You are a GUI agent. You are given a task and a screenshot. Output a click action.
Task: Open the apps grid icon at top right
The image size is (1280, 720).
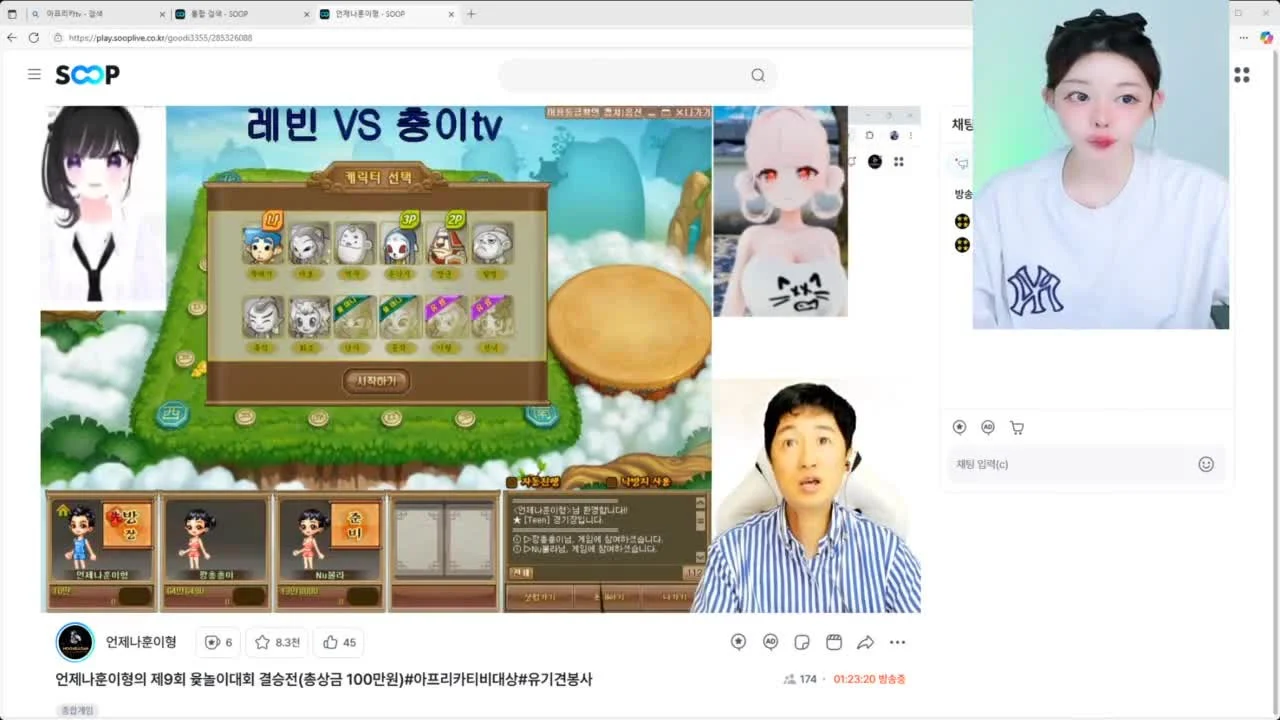point(1242,75)
